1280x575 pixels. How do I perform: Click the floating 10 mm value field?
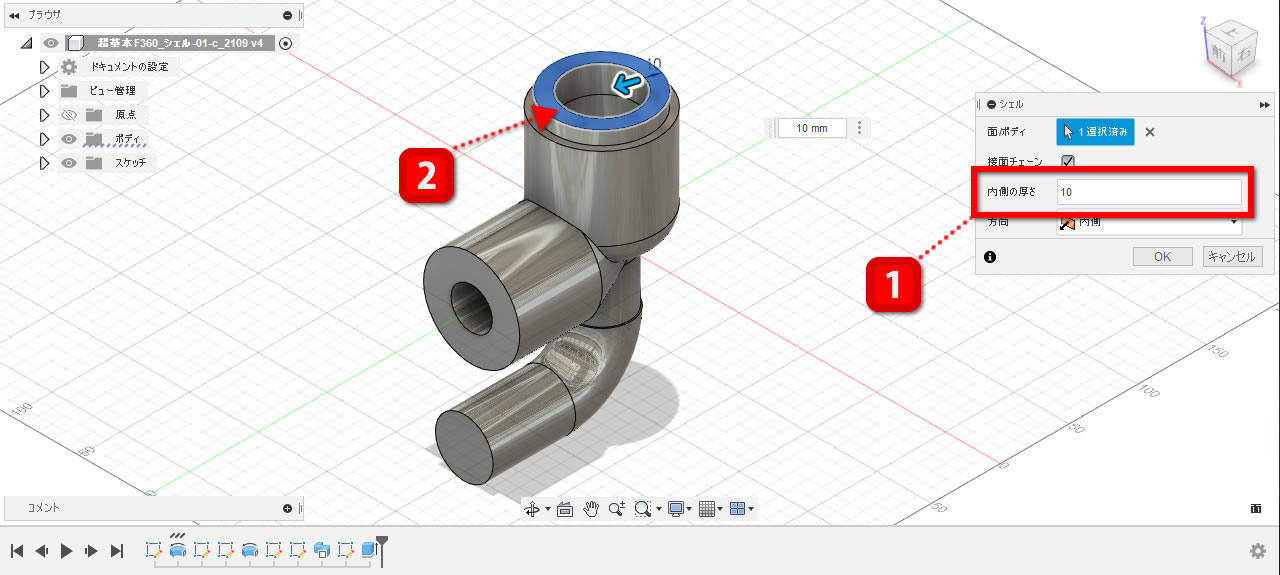[812, 128]
